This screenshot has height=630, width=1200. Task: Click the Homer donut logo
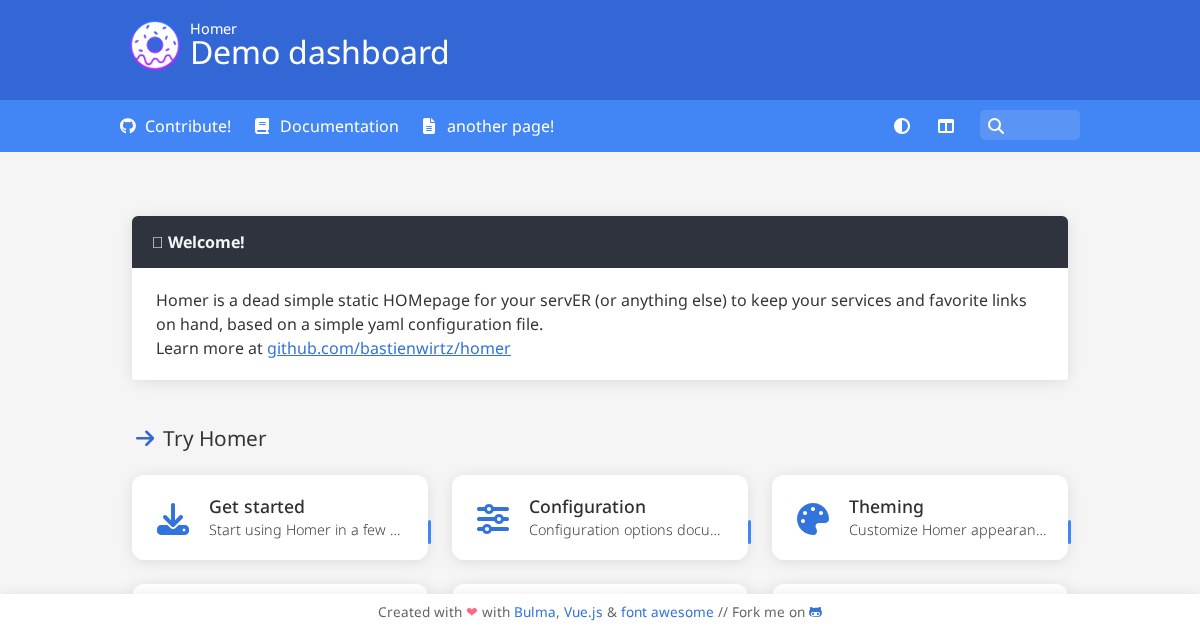155,46
